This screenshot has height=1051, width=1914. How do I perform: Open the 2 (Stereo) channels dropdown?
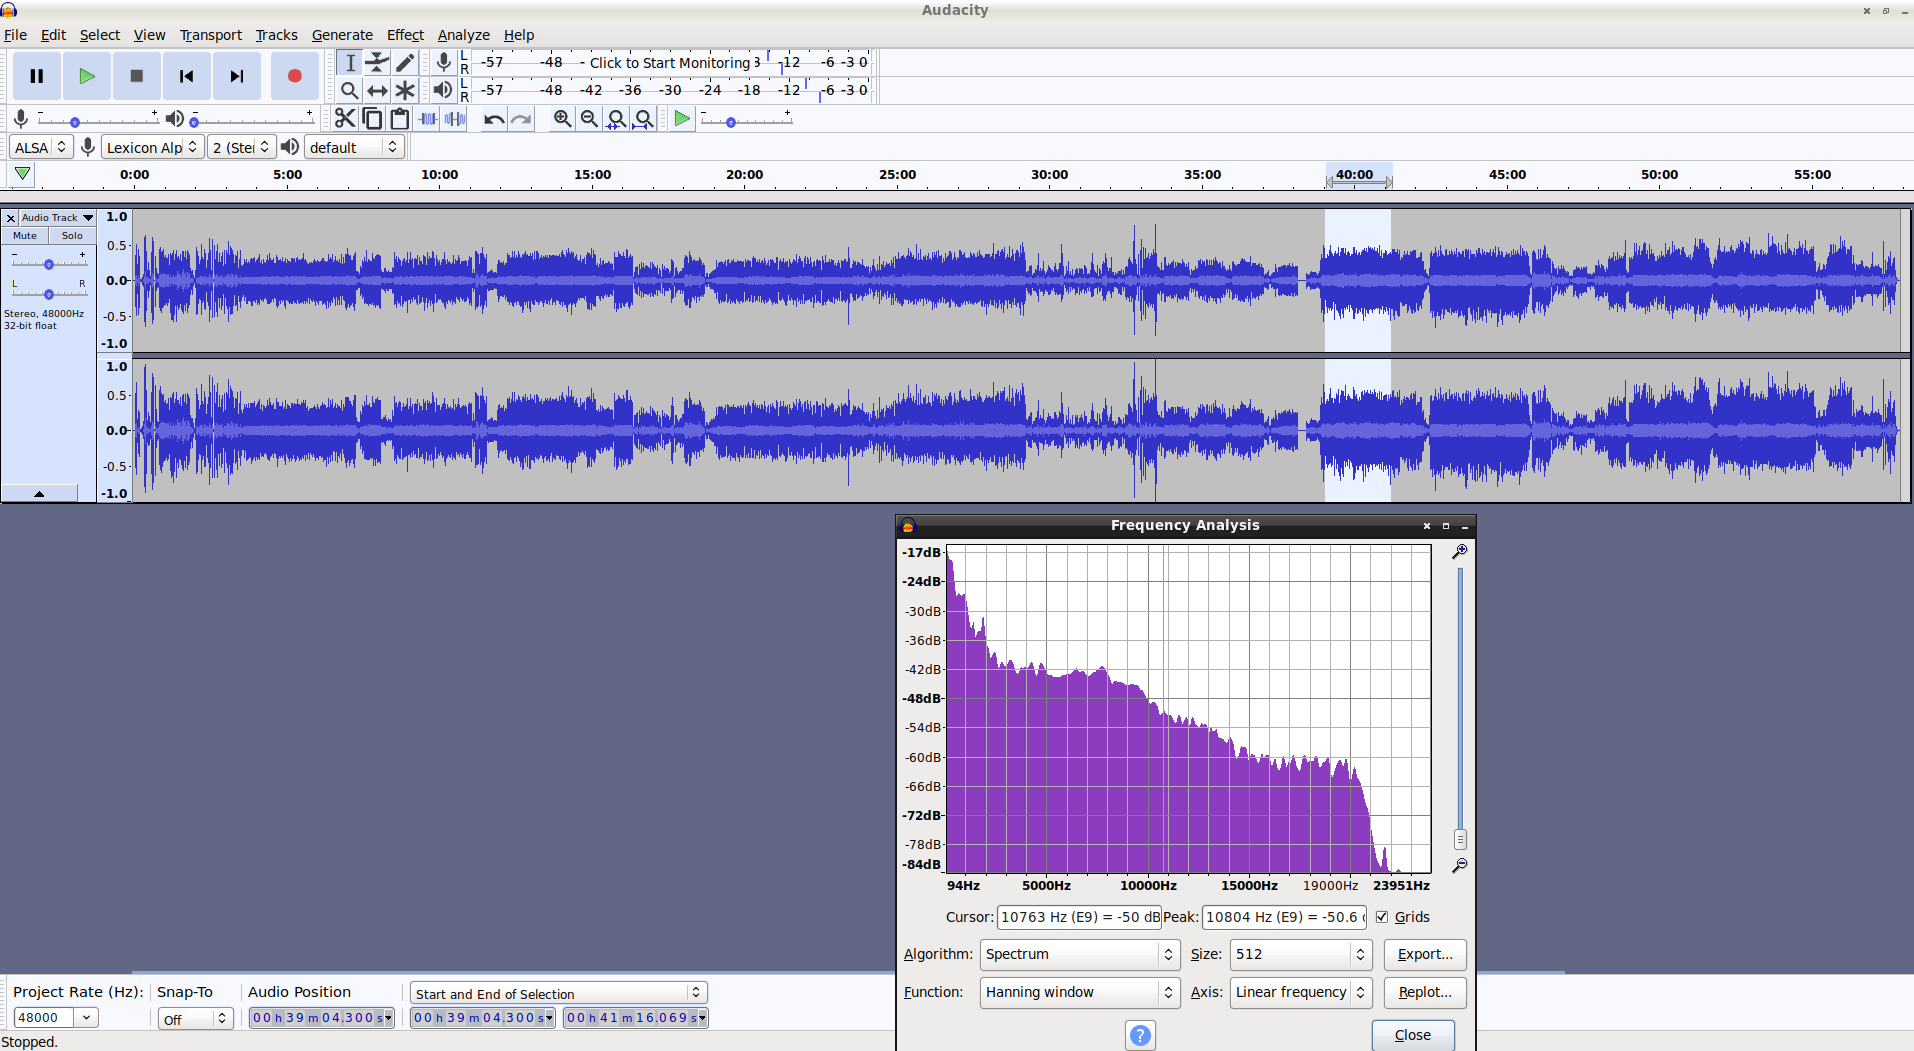[x=241, y=147]
